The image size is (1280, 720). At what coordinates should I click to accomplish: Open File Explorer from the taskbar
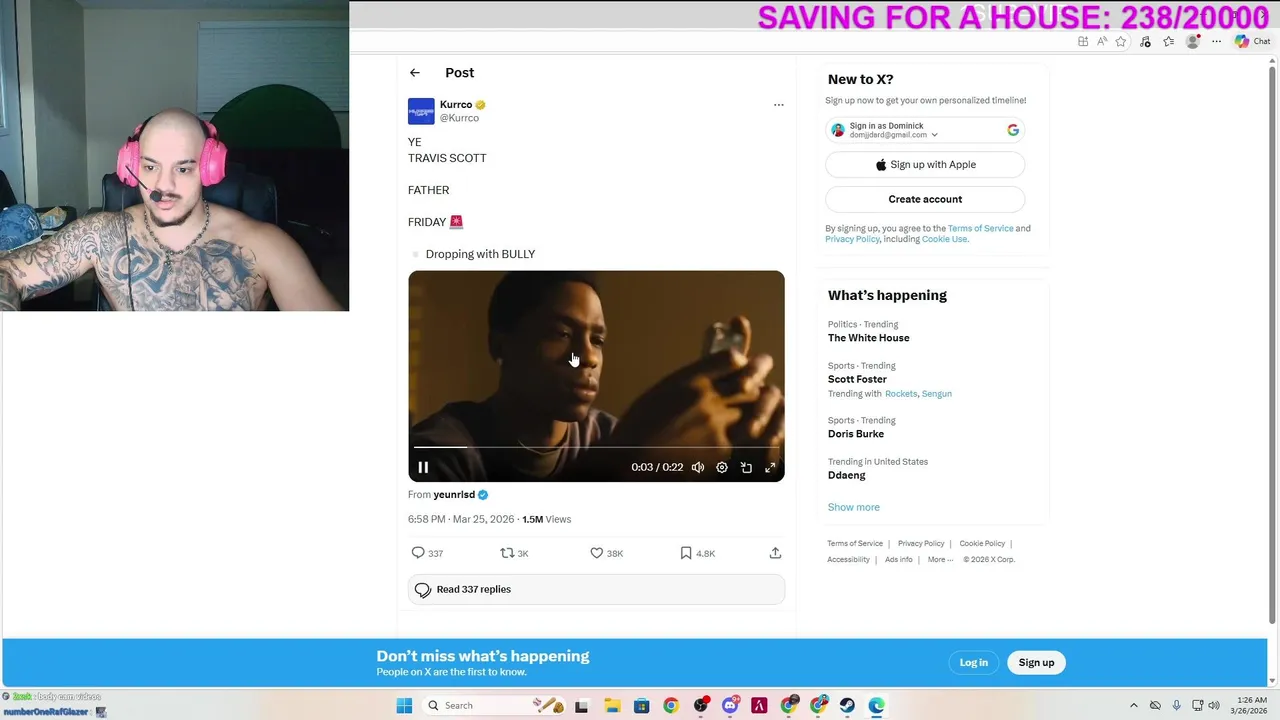[612, 706]
